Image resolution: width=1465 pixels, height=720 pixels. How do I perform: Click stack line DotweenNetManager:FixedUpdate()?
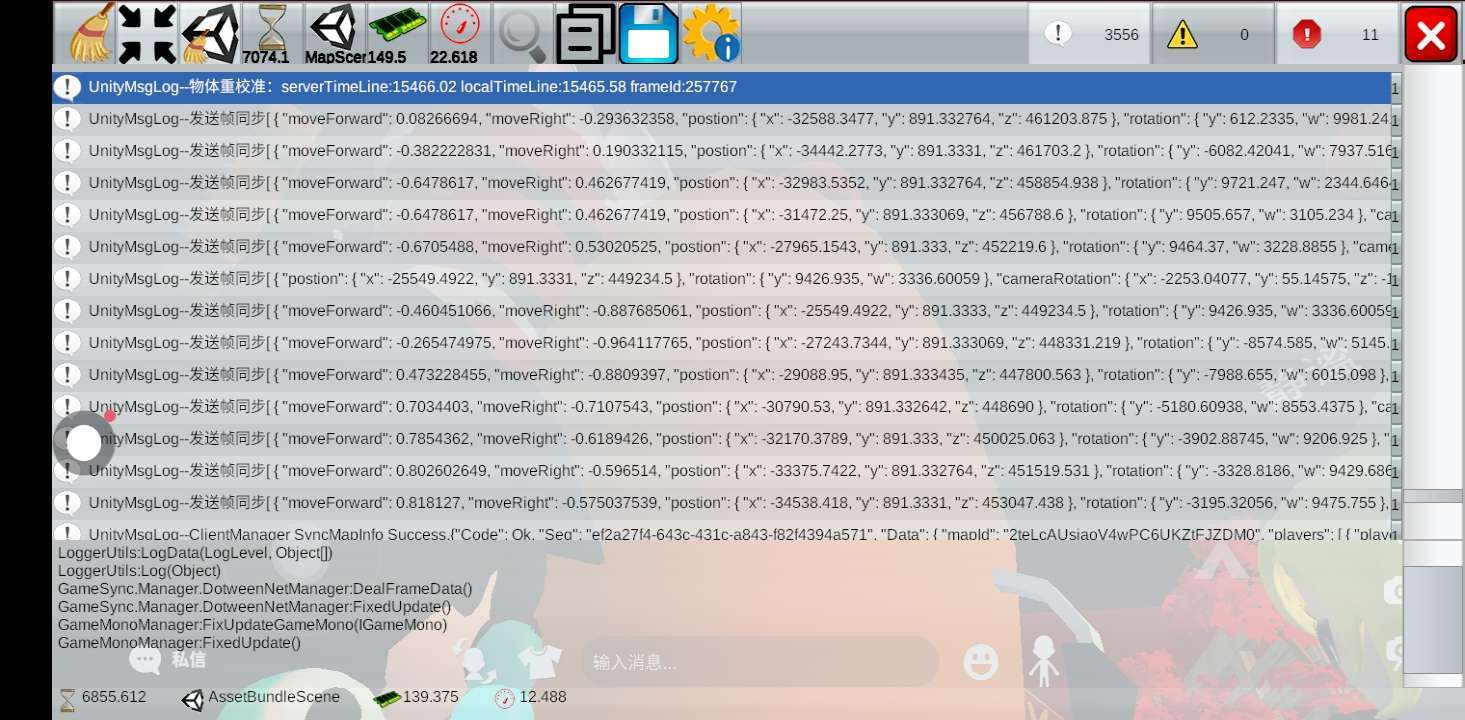point(254,606)
